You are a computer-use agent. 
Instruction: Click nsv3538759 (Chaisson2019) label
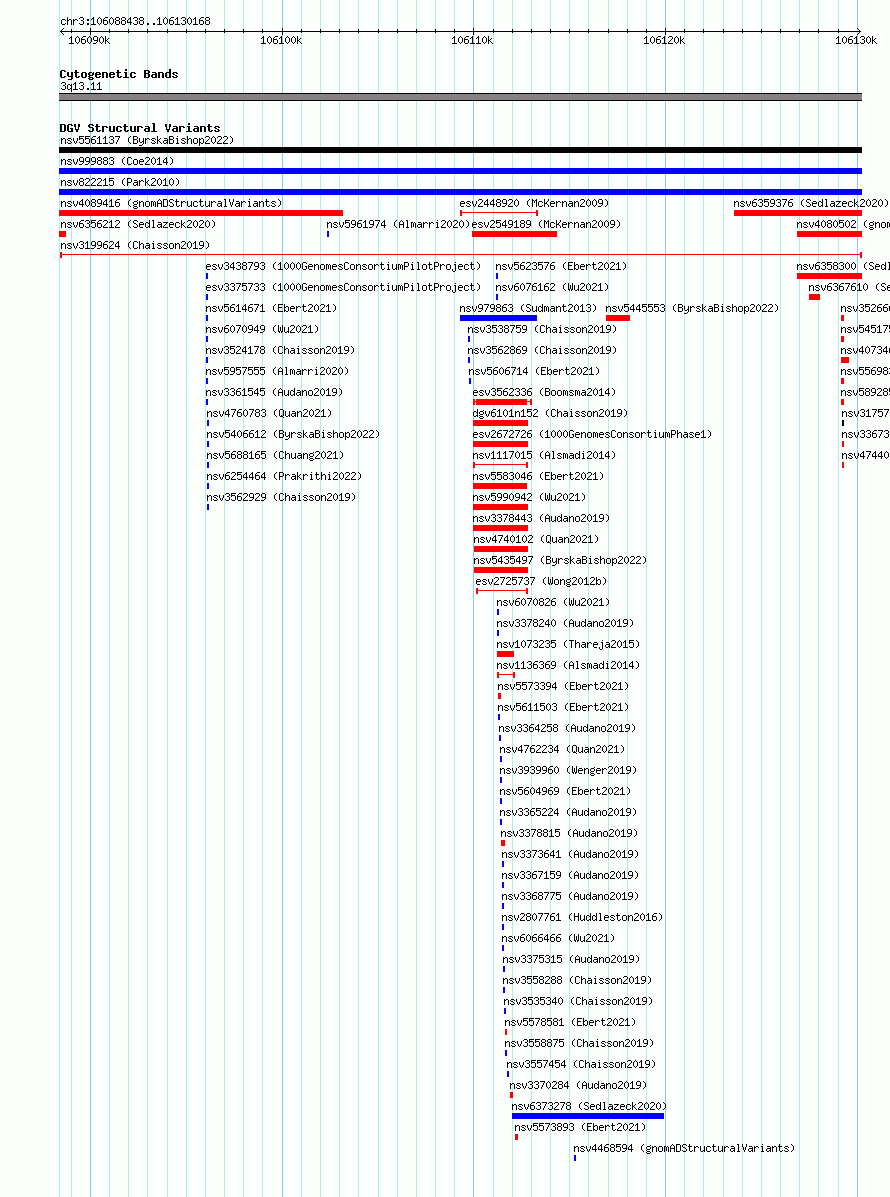click(542, 329)
